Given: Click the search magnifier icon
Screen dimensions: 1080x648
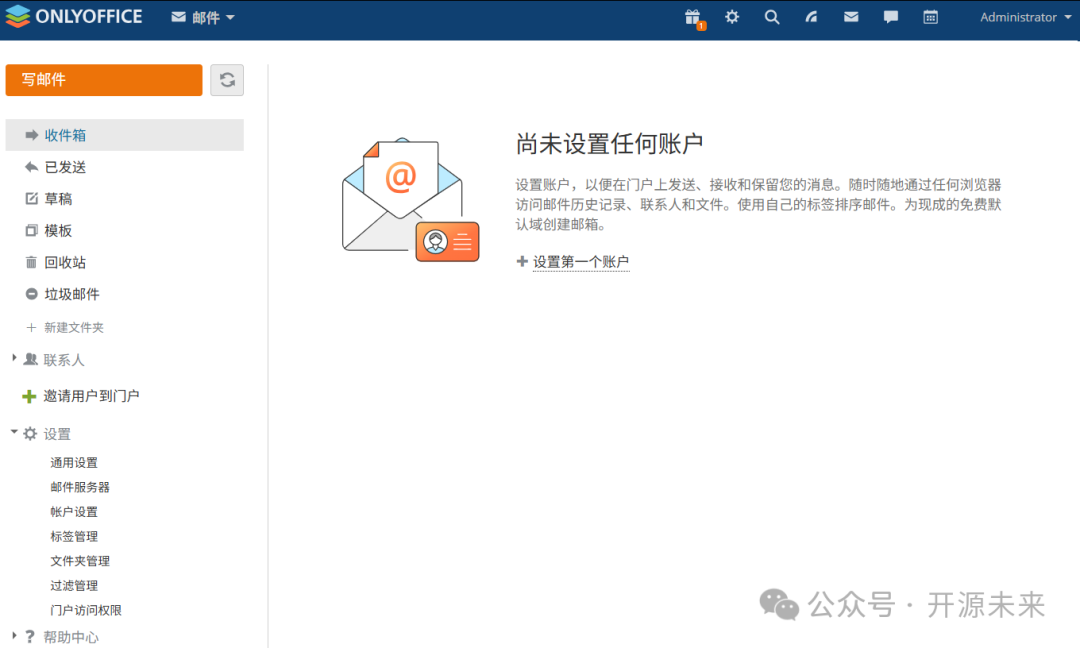Looking at the screenshot, I should tap(771, 17).
